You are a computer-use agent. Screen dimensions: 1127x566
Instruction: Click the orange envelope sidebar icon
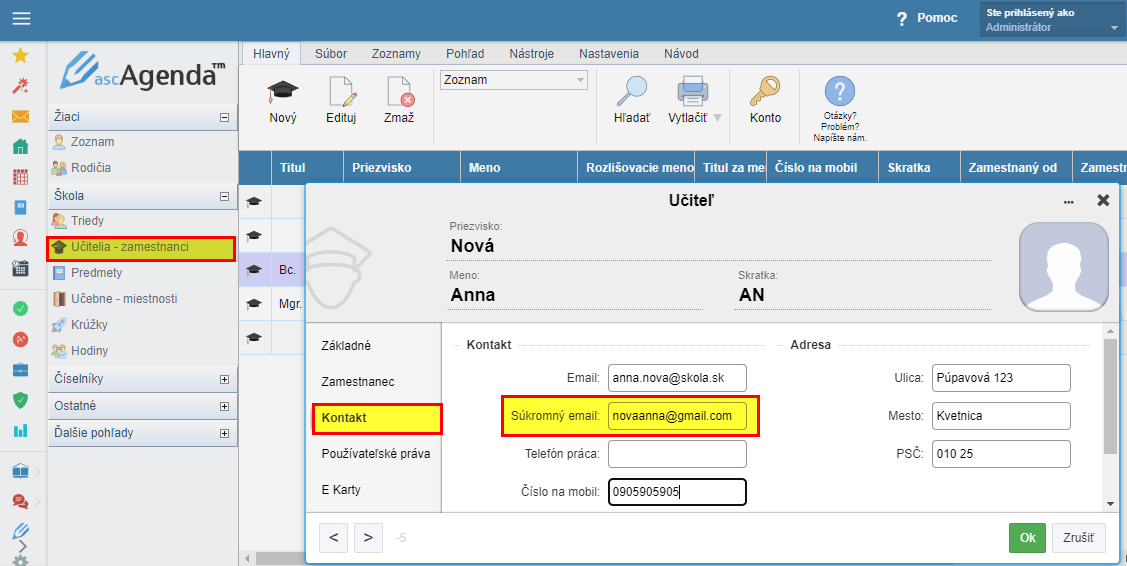click(x=20, y=117)
